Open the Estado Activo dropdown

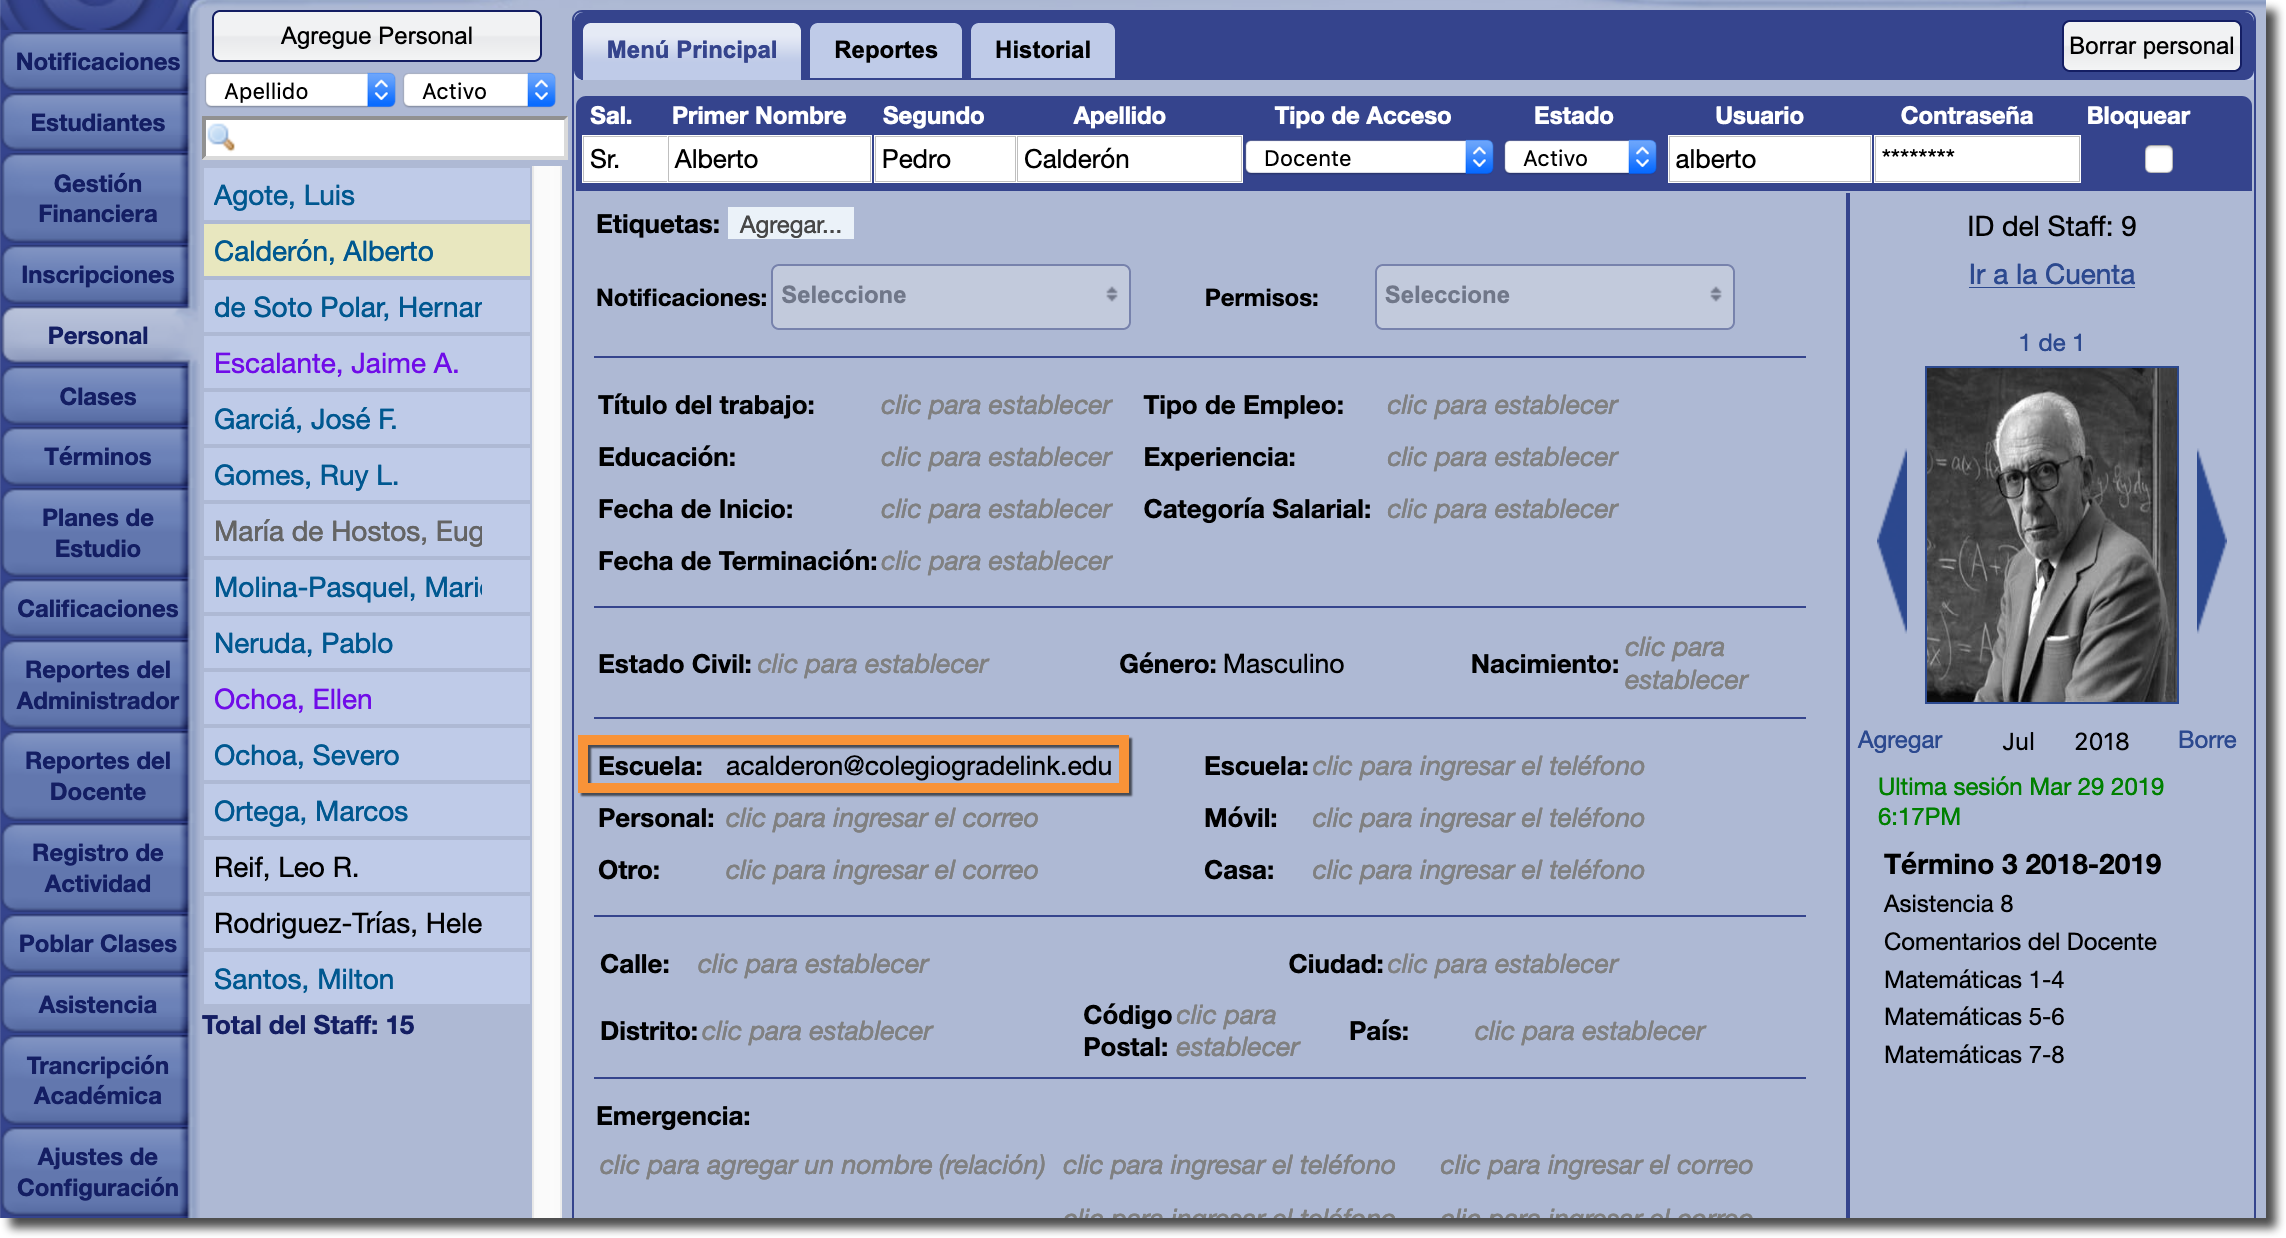1580,158
